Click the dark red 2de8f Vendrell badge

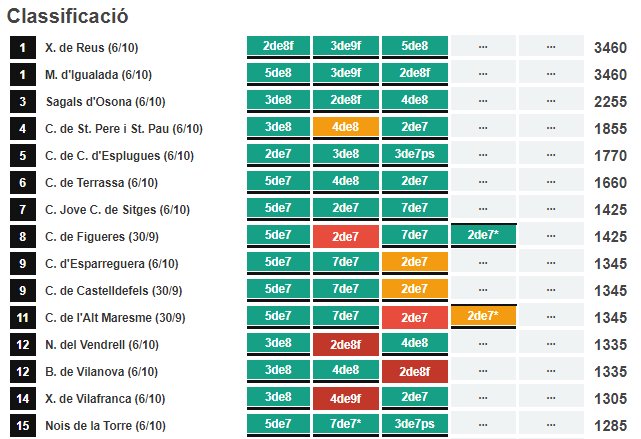(x=345, y=344)
